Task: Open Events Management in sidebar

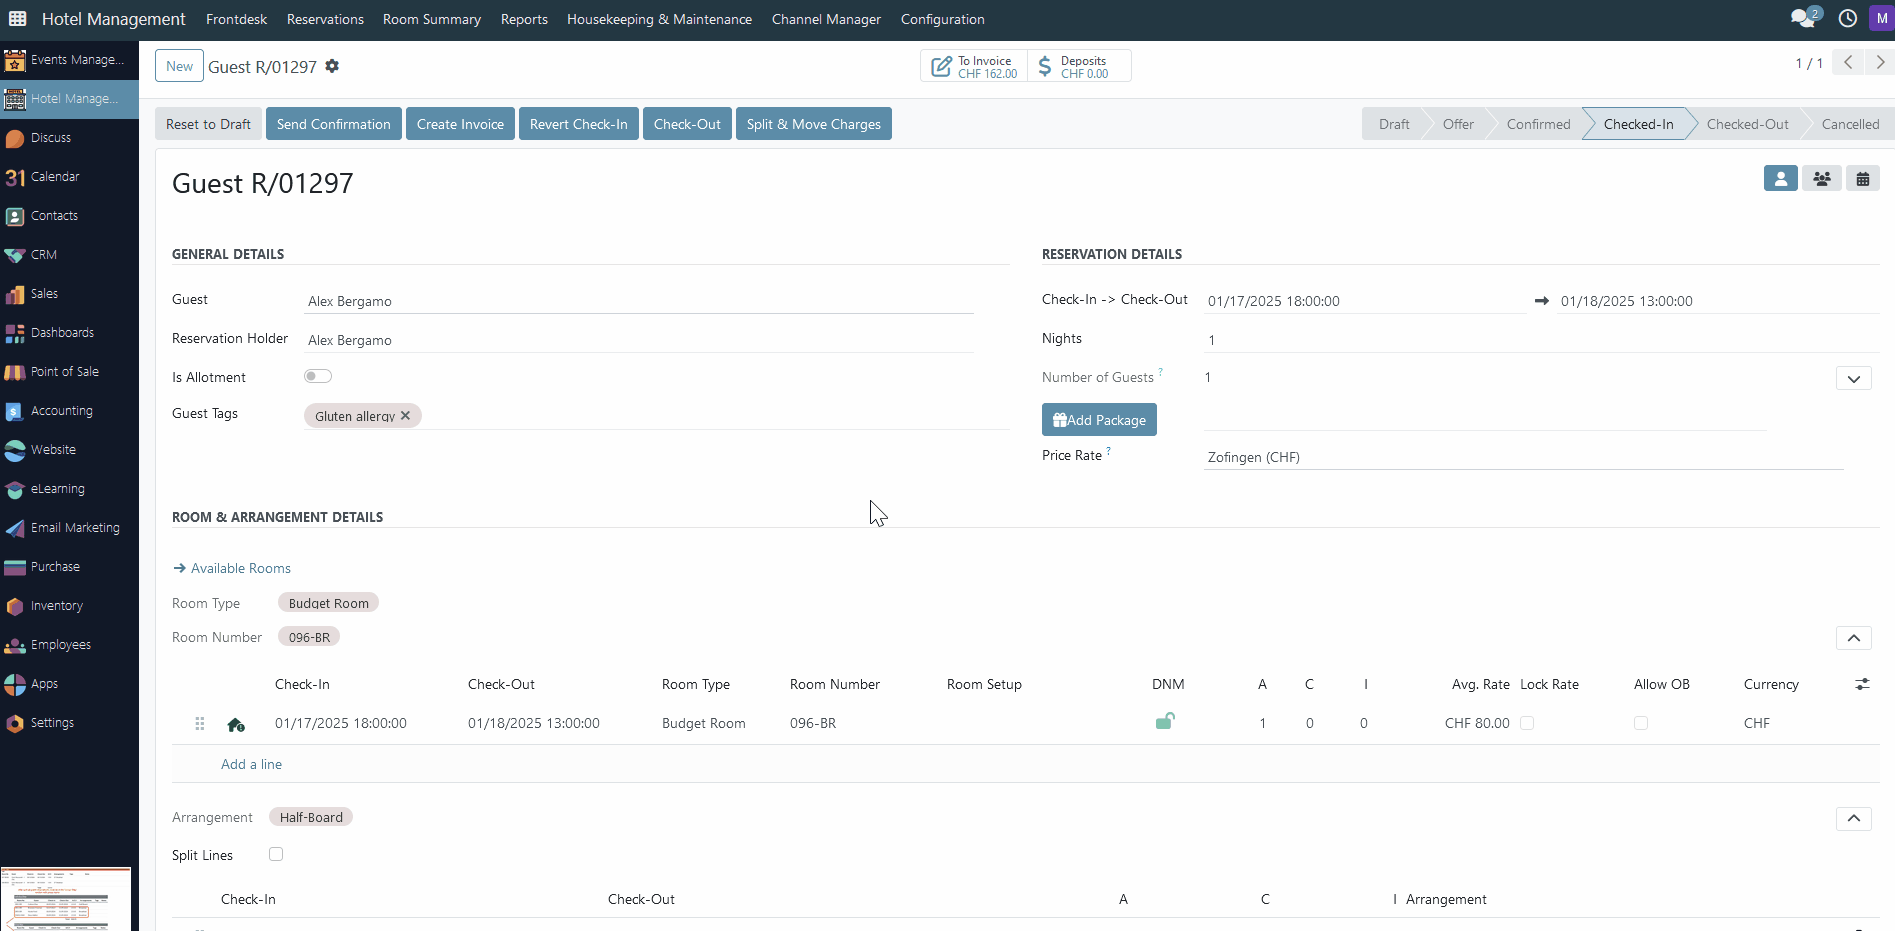Action: click(69, 60)
